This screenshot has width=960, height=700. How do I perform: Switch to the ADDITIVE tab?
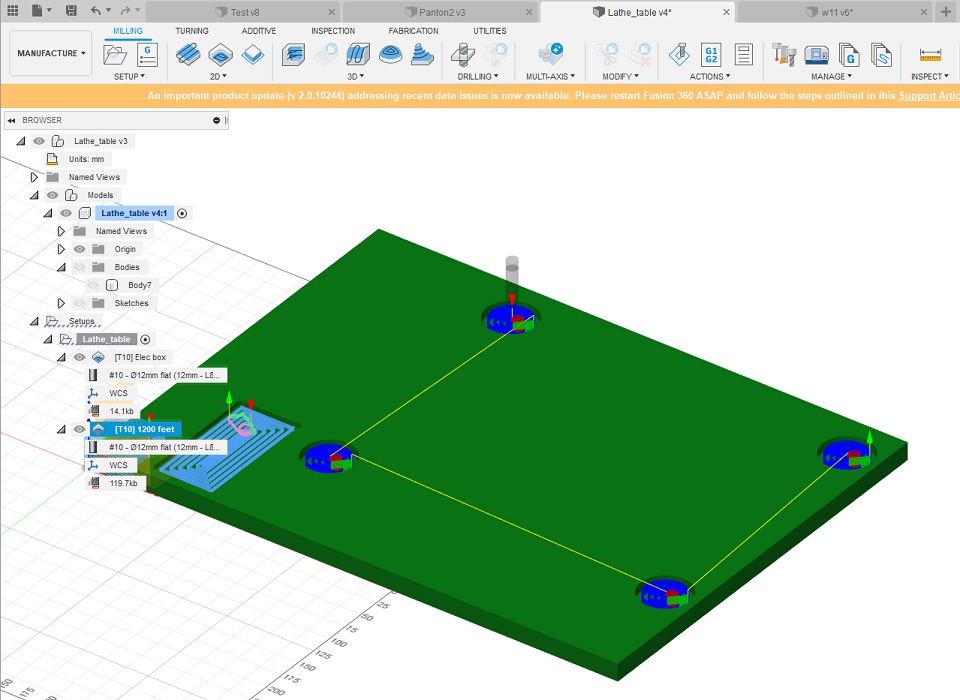(258, 31)
